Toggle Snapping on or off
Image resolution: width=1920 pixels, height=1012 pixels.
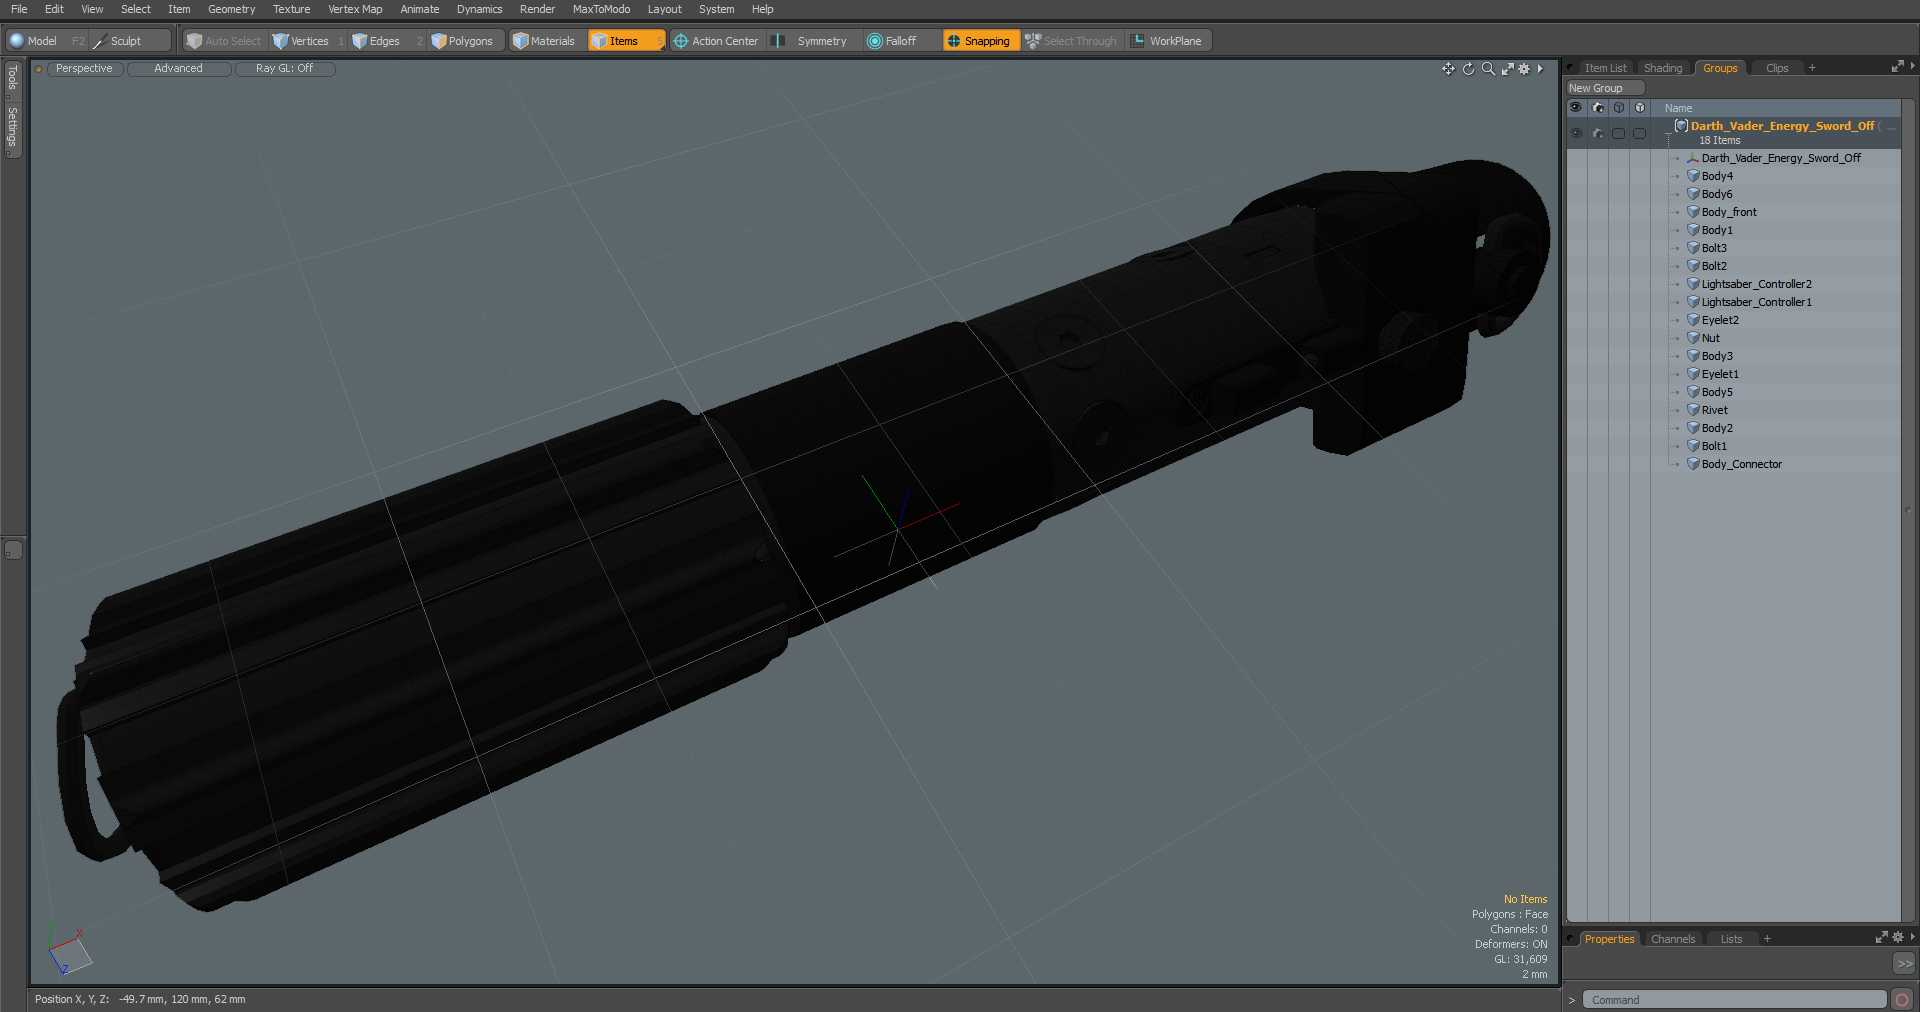(x=980, y=41)
